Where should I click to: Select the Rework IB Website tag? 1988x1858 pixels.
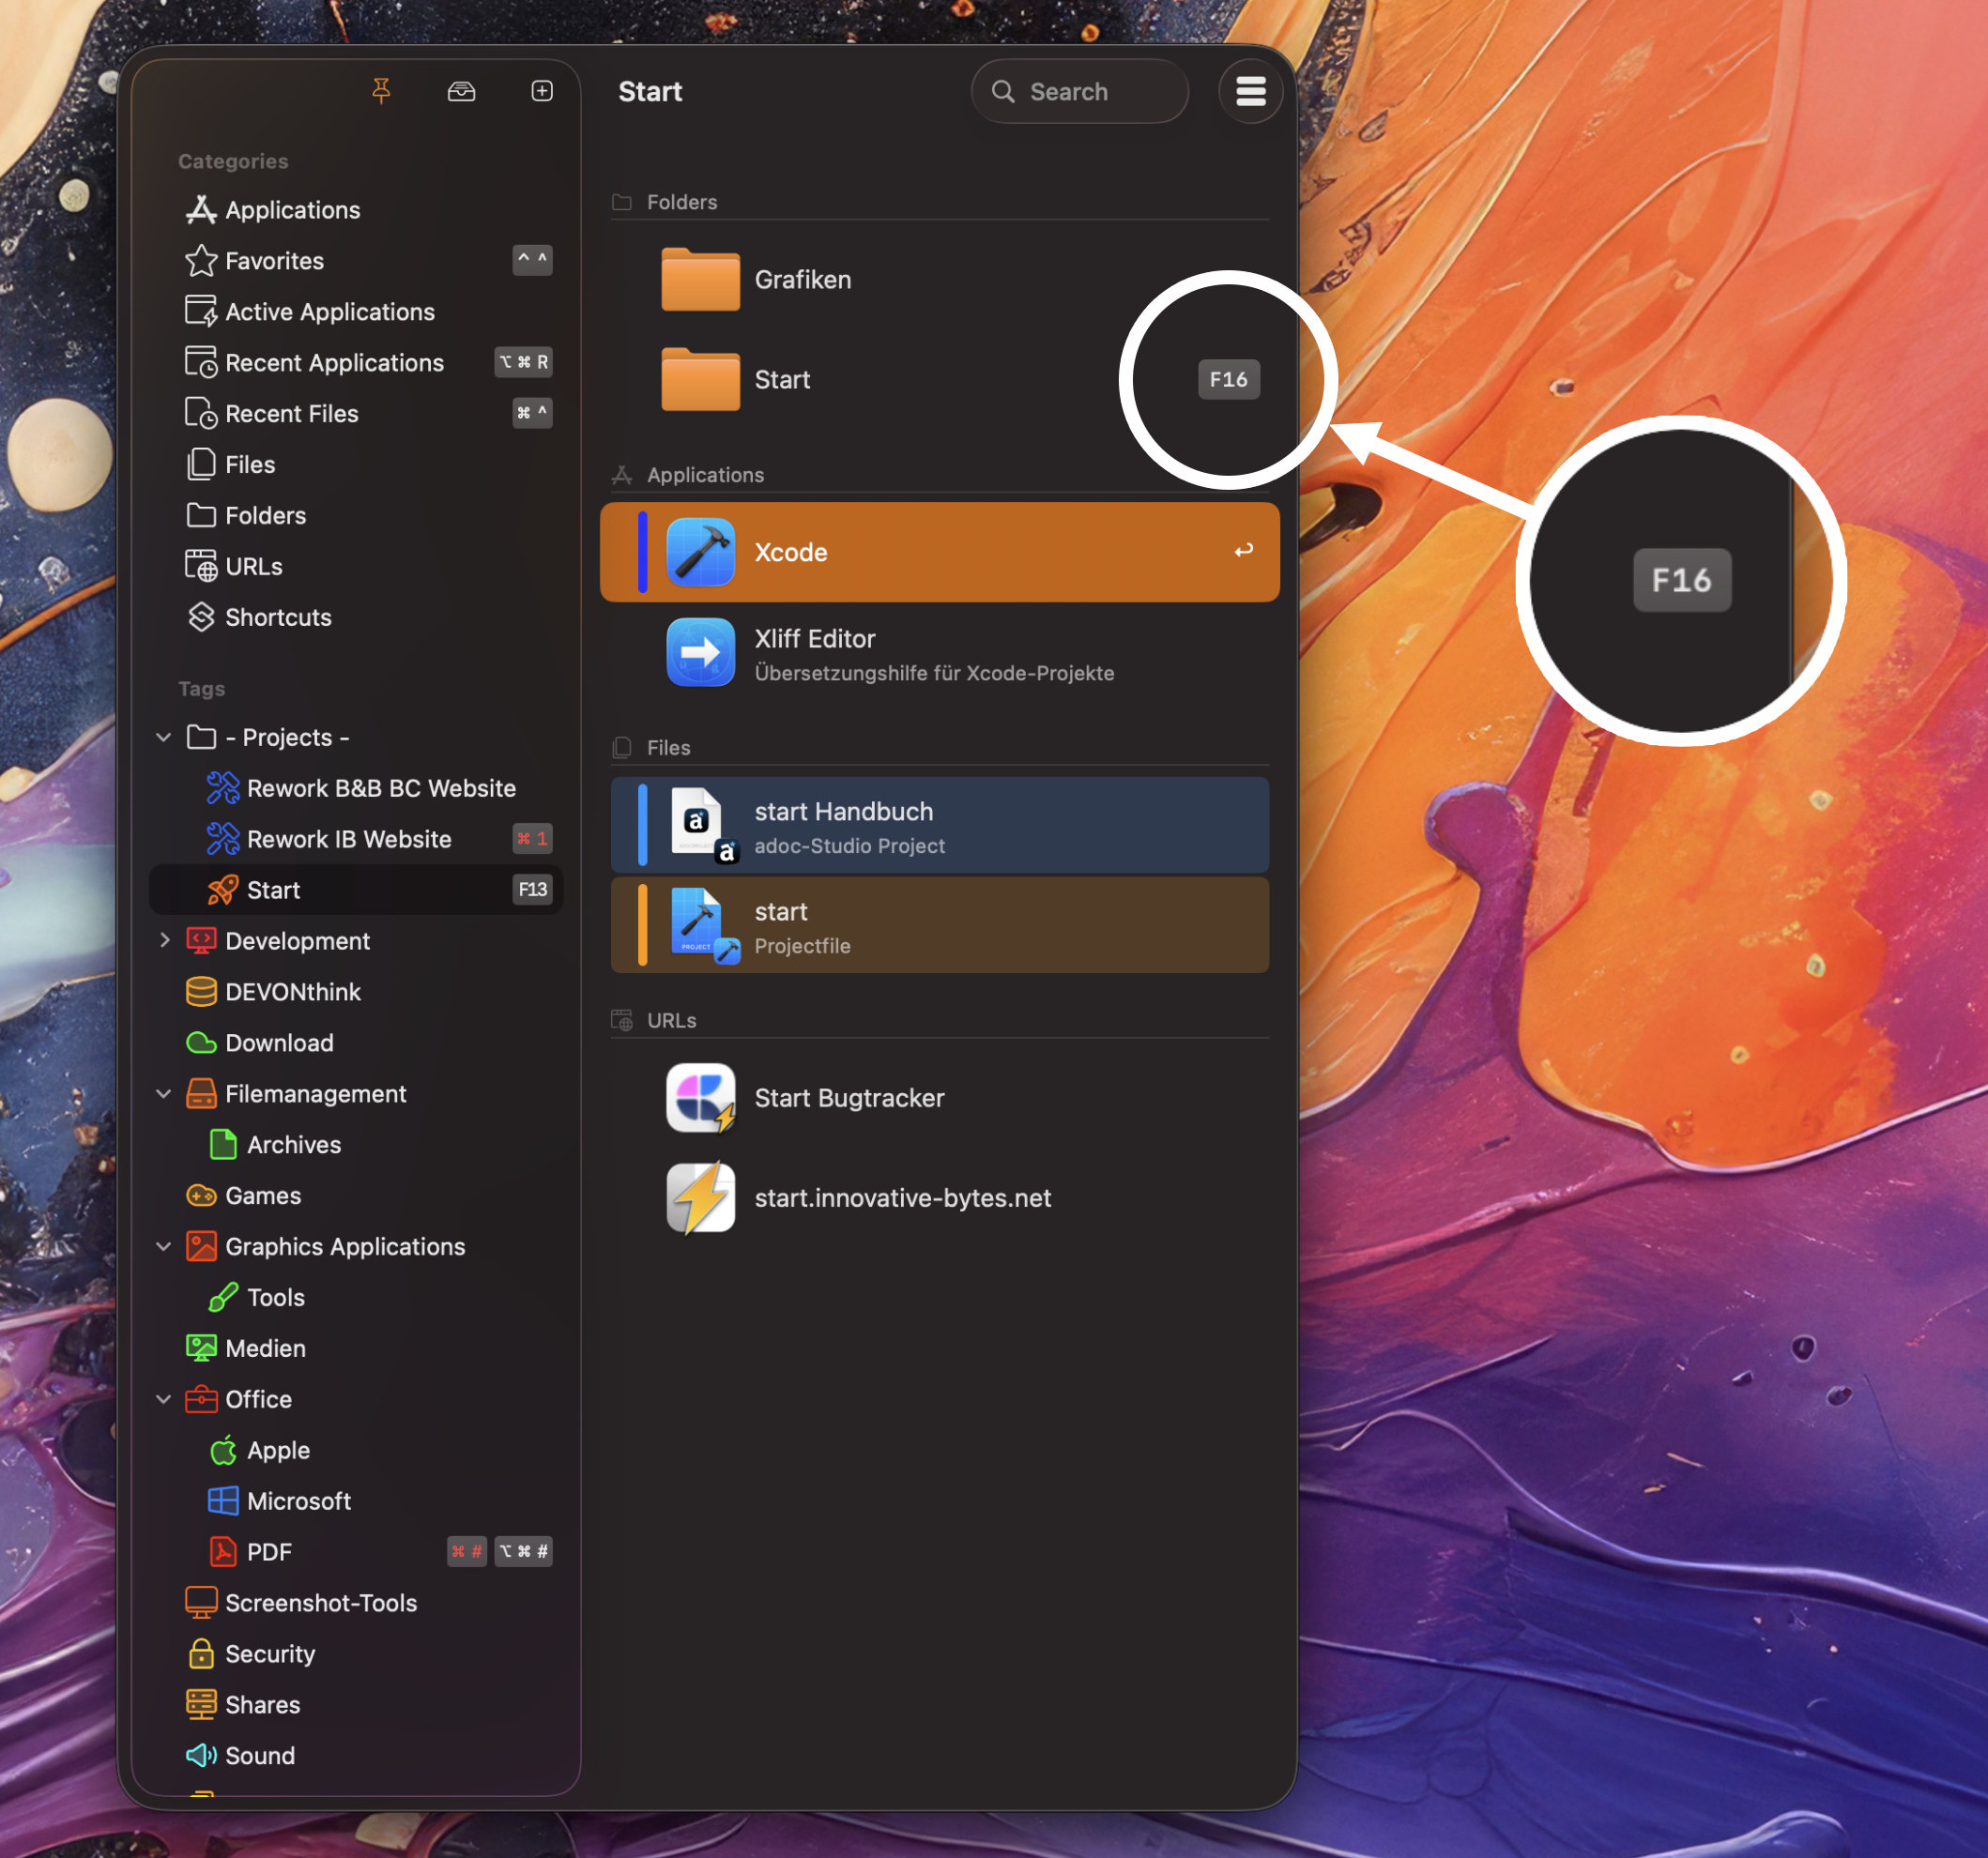[348, 839]
